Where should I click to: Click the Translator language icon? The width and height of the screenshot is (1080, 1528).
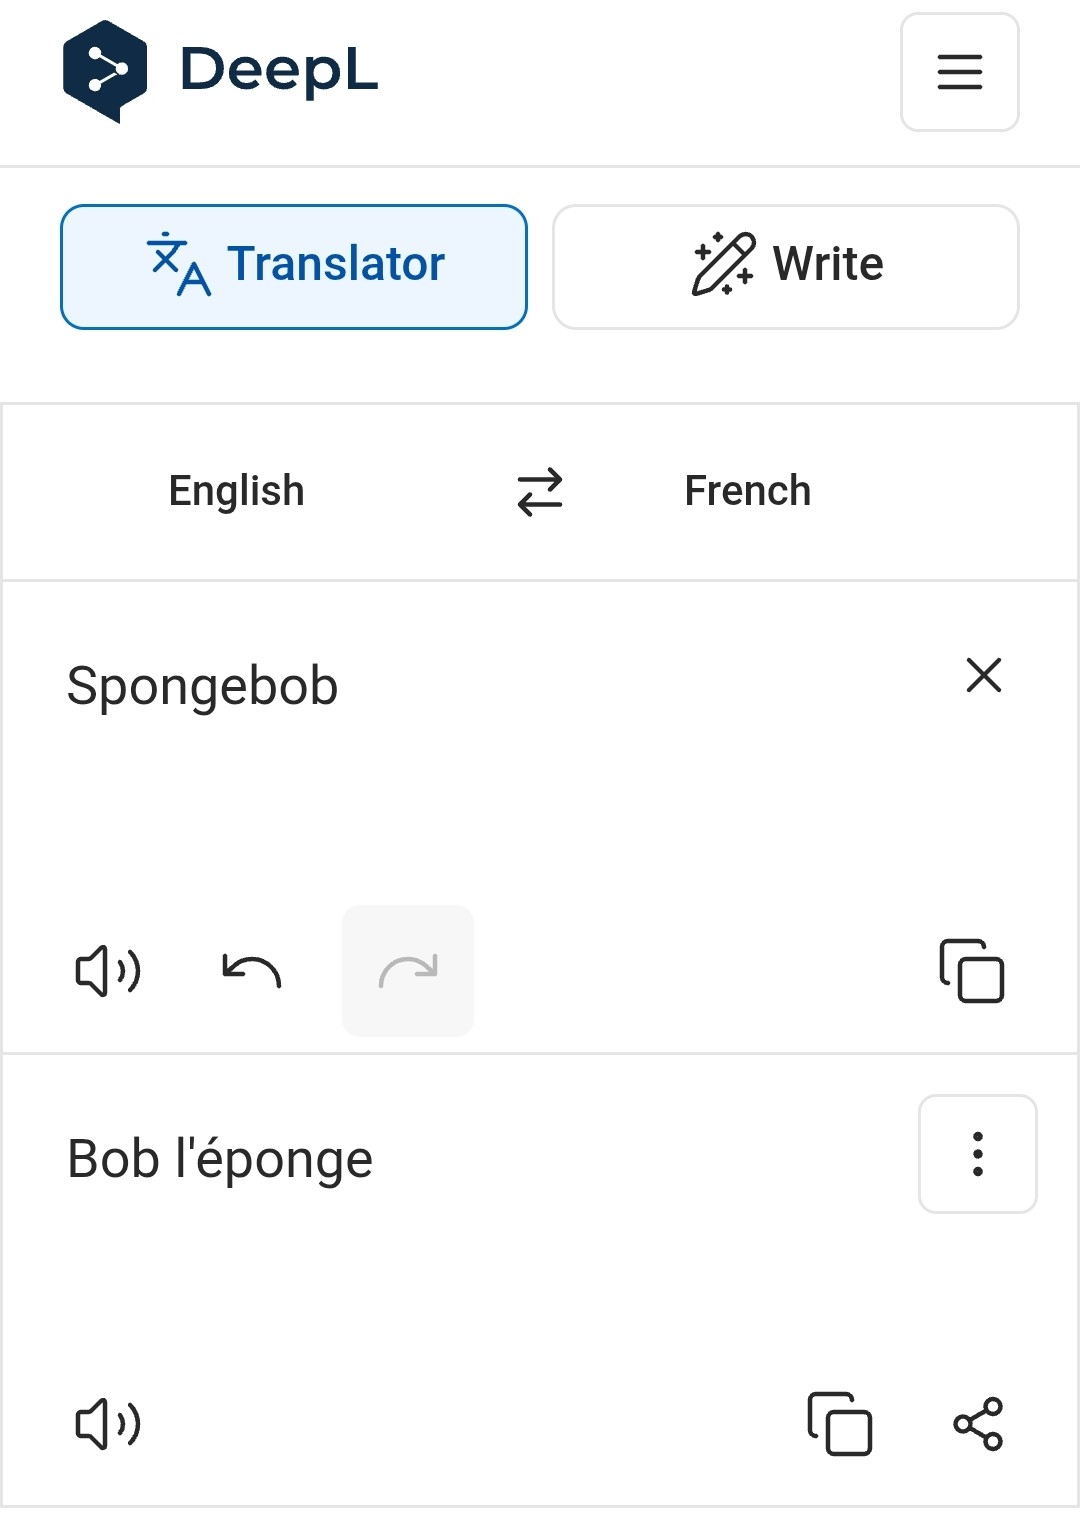(x=179, y=265)
